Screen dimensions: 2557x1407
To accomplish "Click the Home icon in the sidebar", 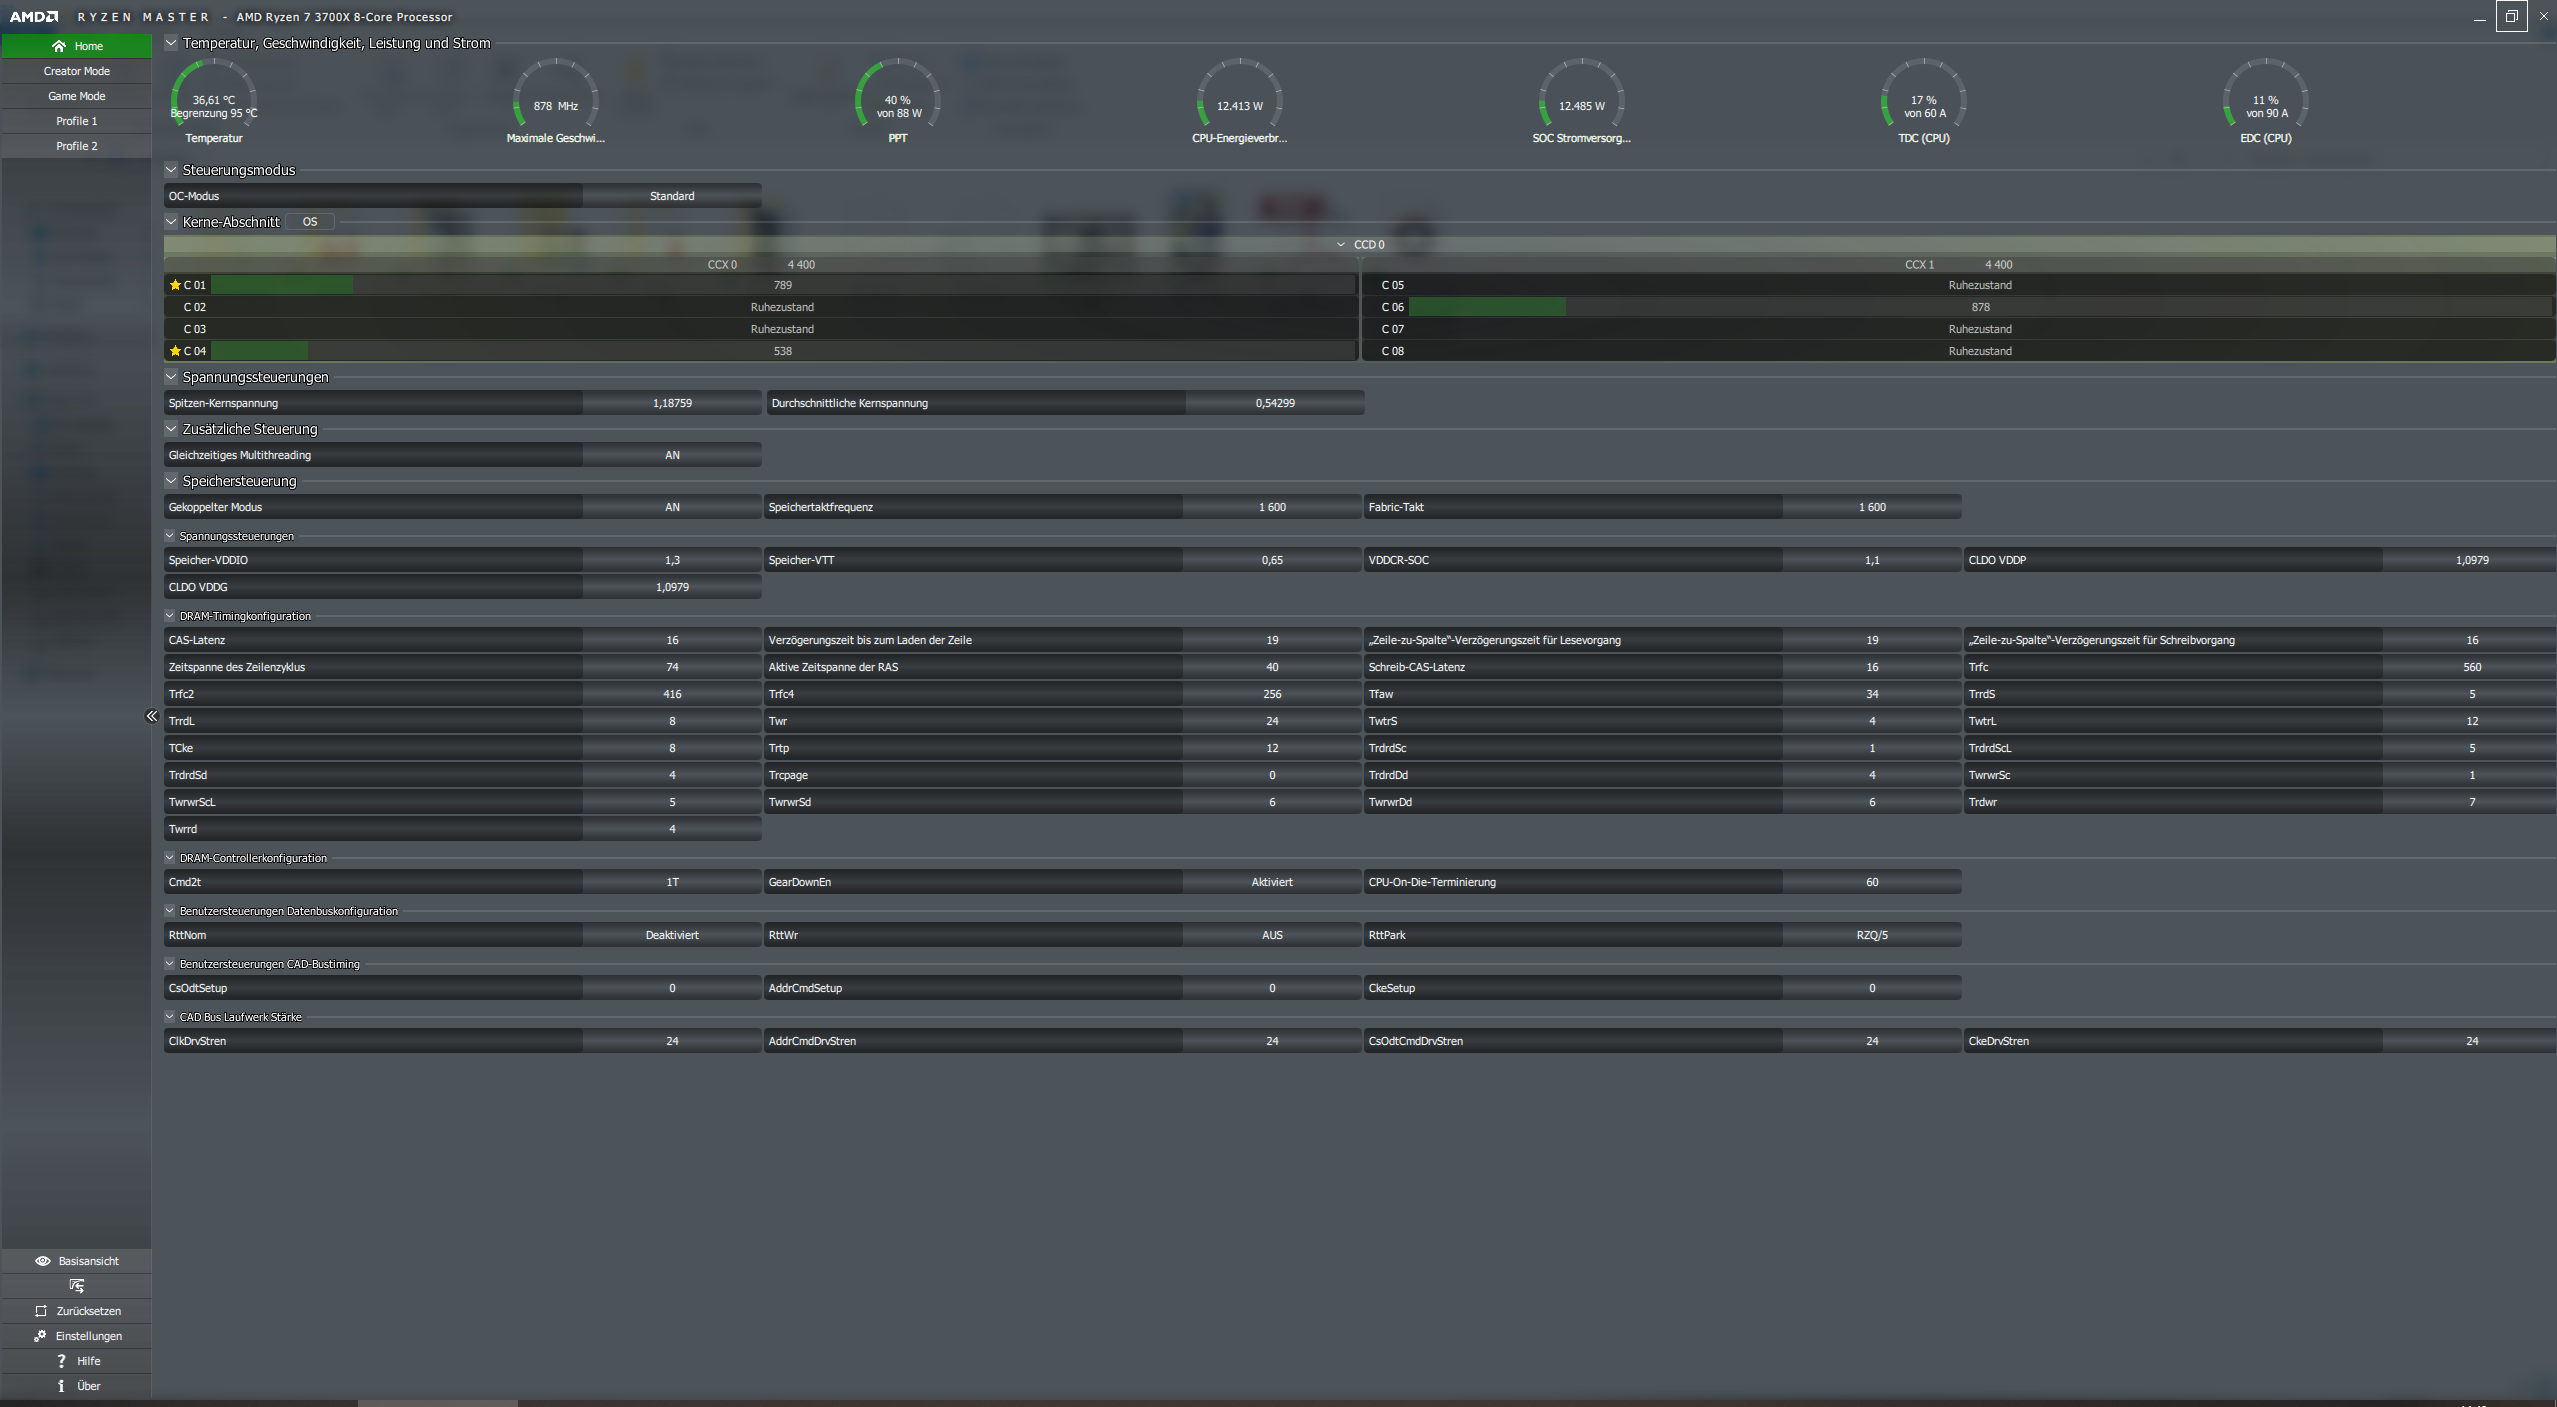I will click(x=59, y=46).
